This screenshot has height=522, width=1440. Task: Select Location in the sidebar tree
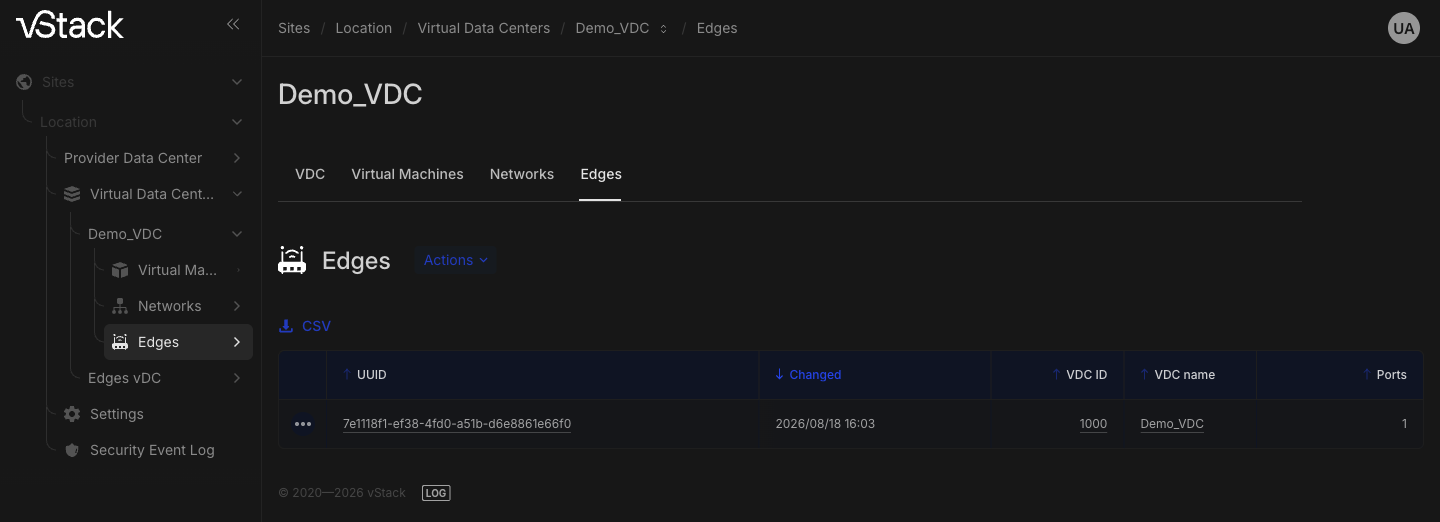[x=68, y=122]
